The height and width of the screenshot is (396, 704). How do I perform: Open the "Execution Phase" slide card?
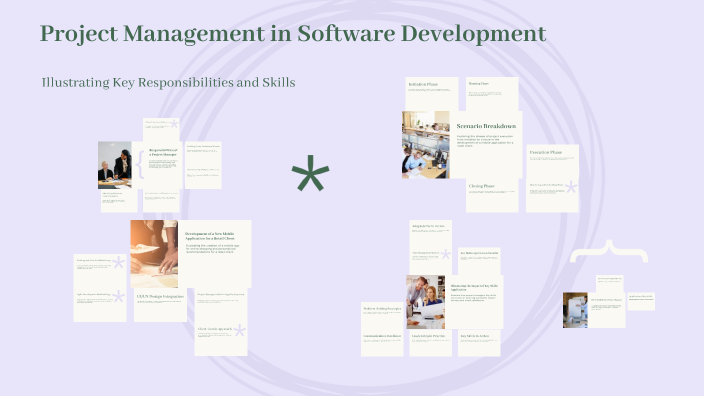coord(552,161)
